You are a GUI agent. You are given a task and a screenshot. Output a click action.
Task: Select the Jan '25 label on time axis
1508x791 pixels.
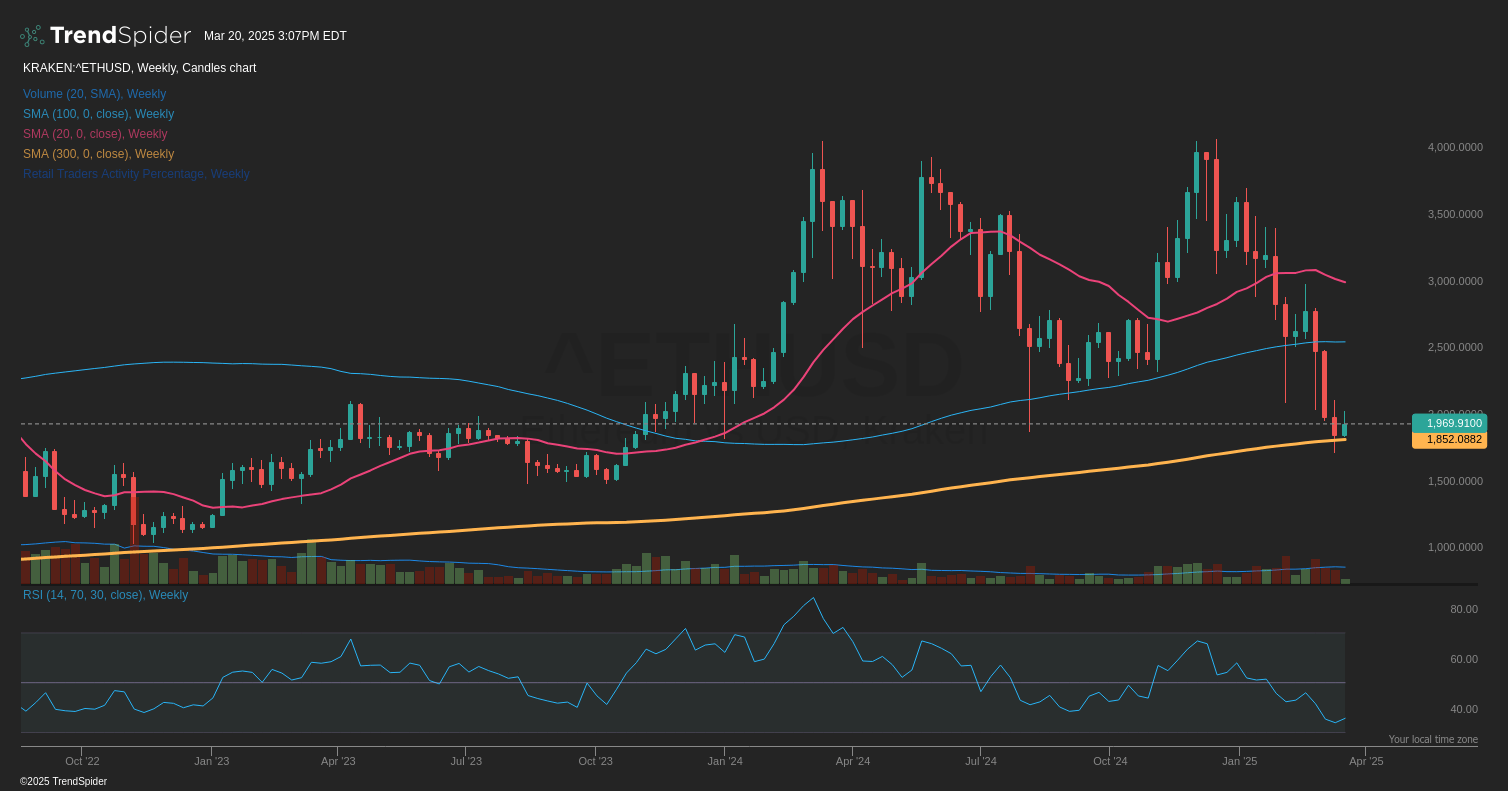point(1239,761)
